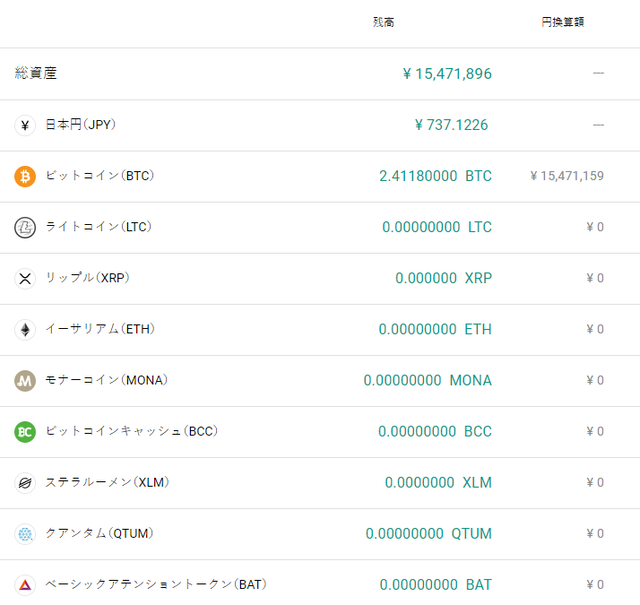Click the Stellar Lumens (XLM) icon
This screenshot has width=640, height=605.
25,483
